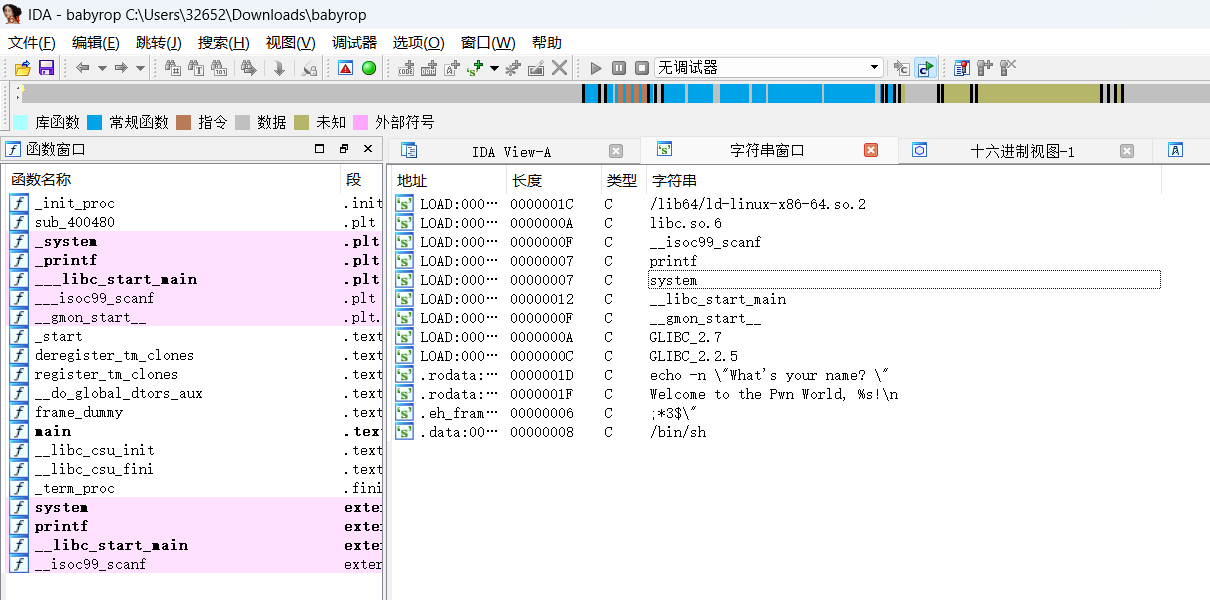Screen dimensions: 1210x600
Task: Select the /bin/sh string row
Action: point(776,432)
